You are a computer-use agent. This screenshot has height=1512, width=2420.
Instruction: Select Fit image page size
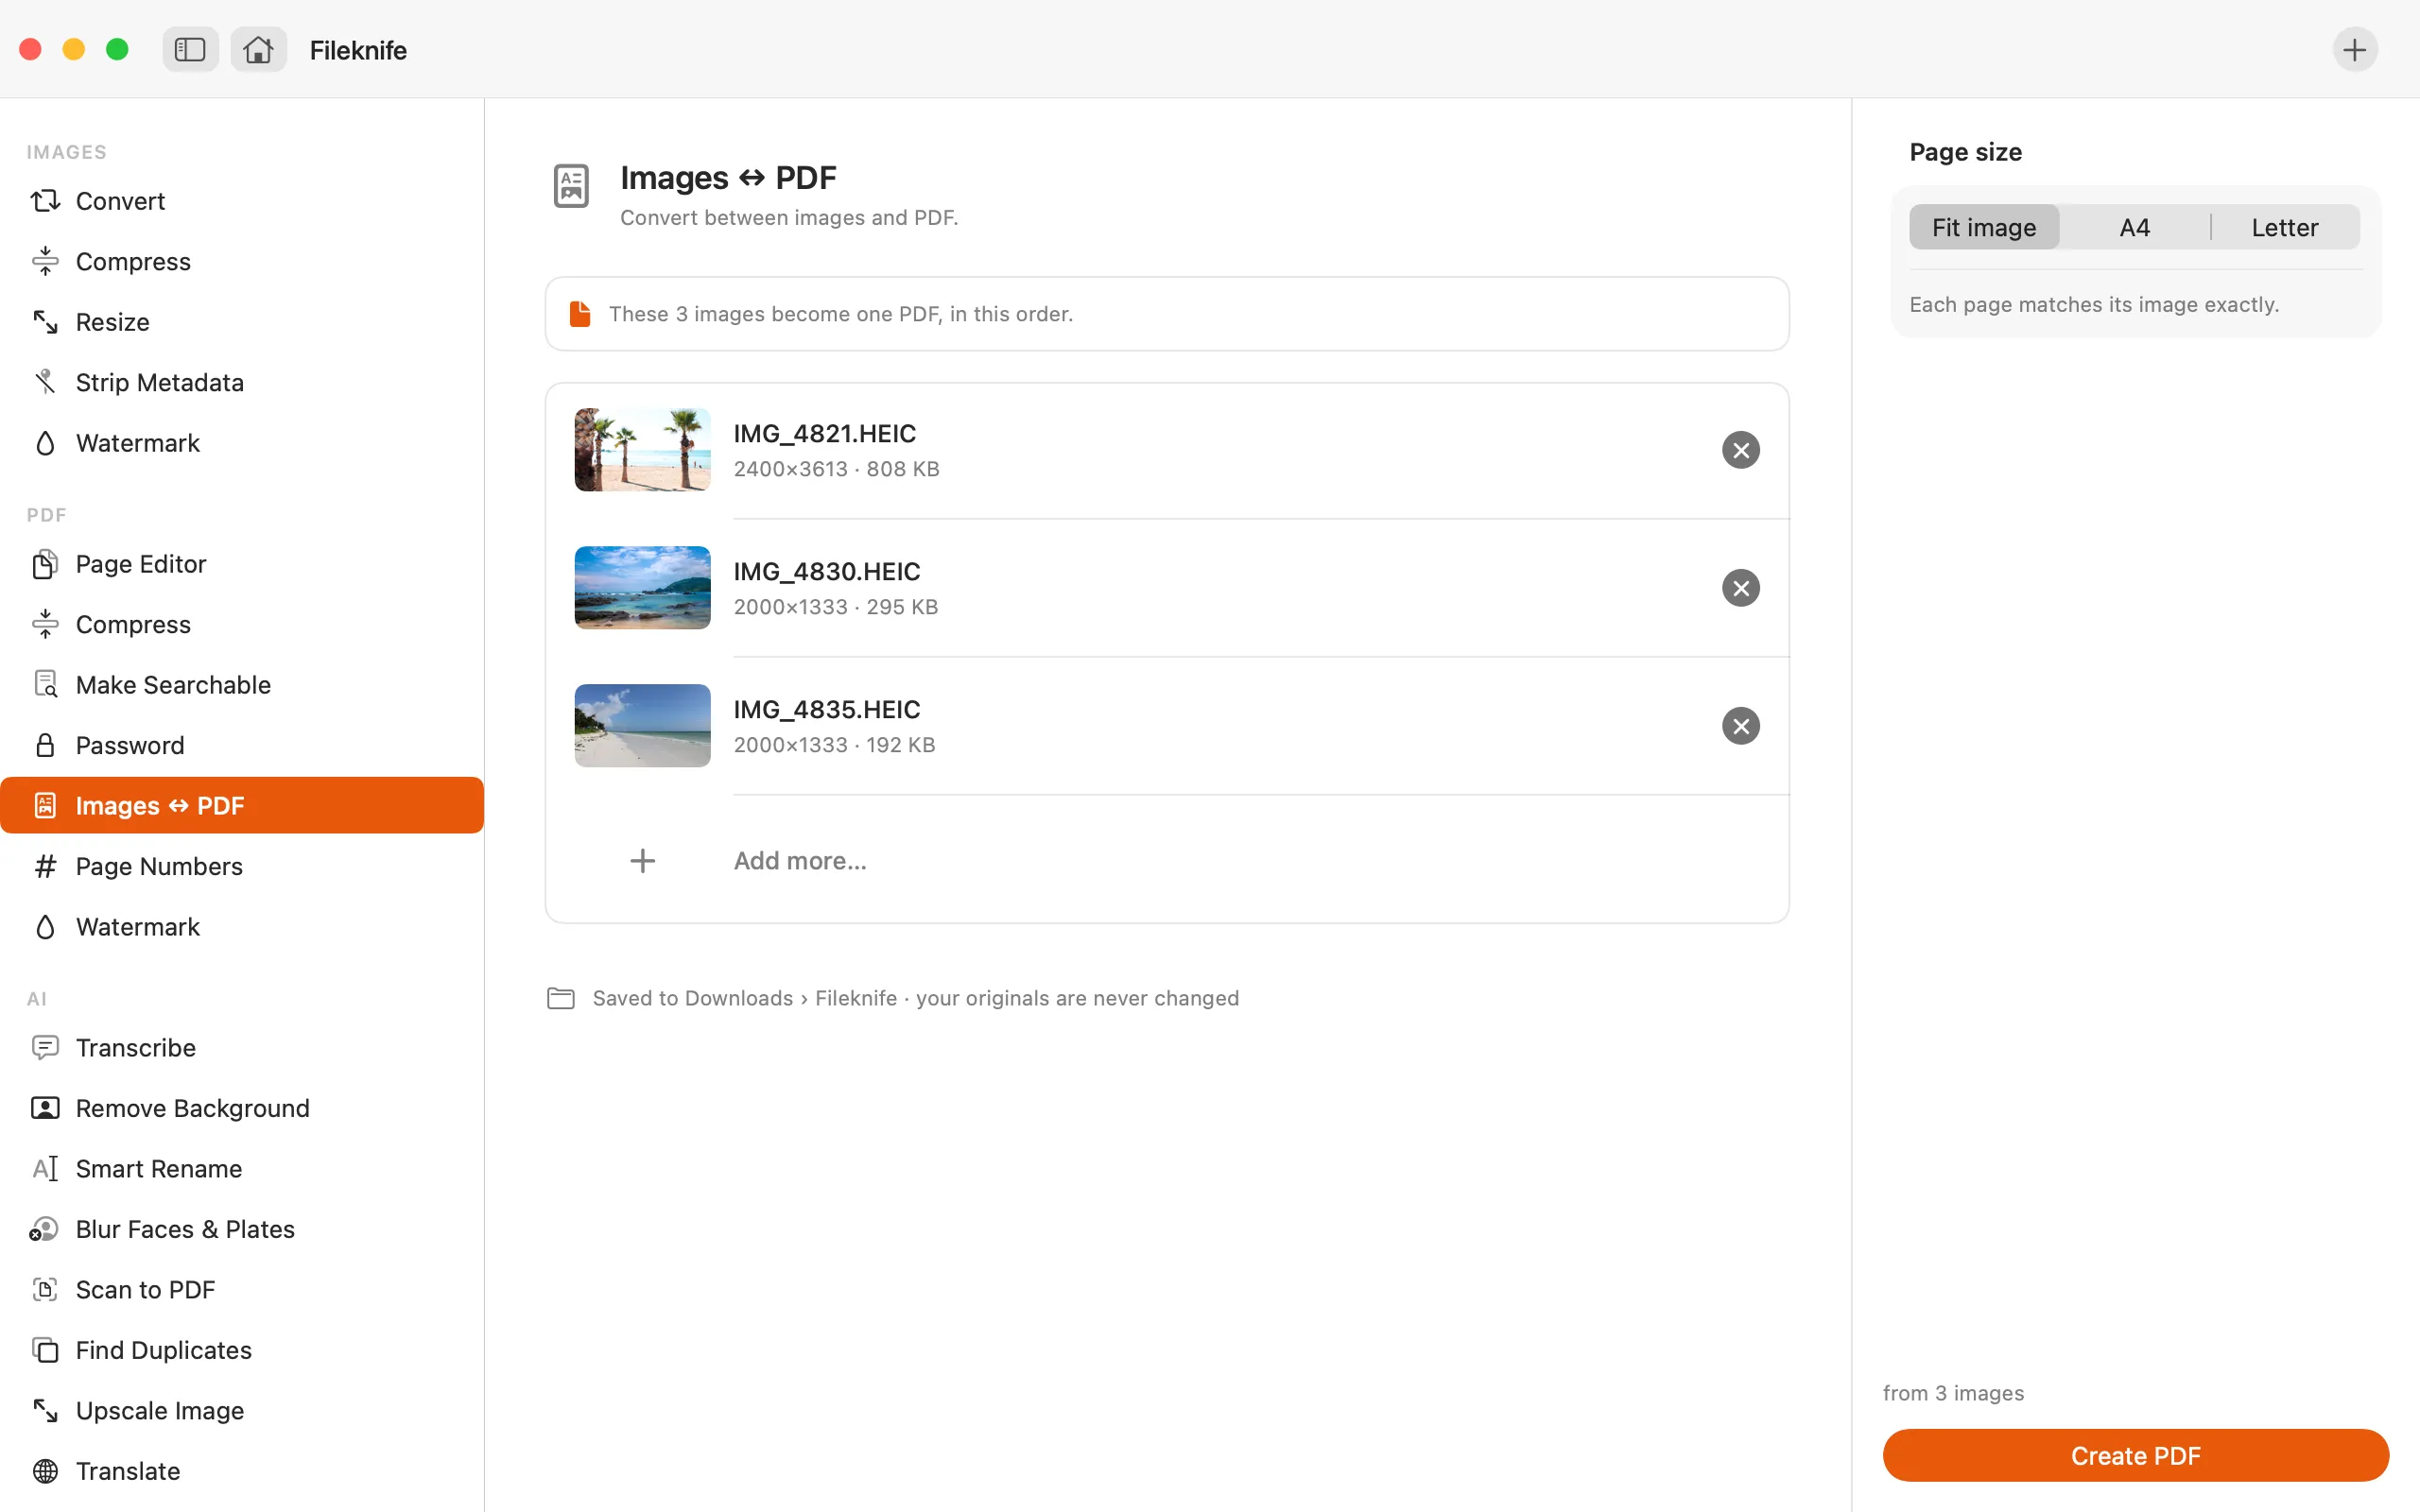tap(1984, 227)
